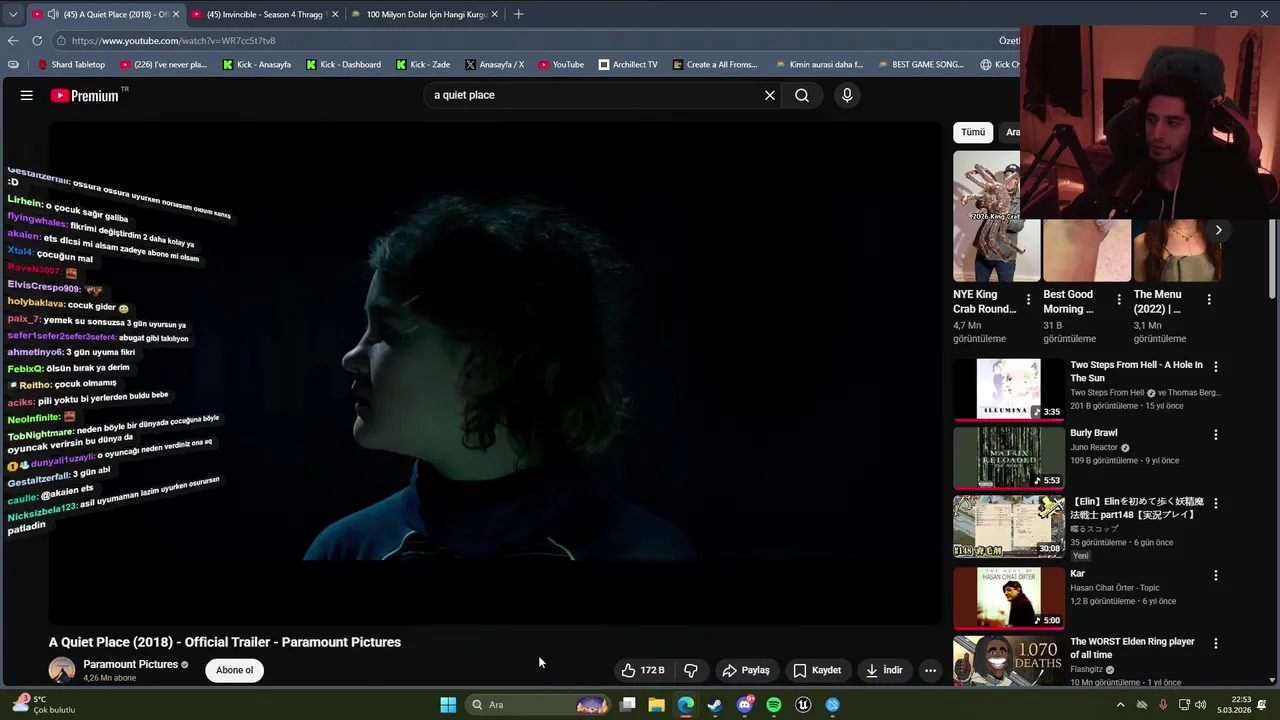Screen dimensions: 1280x720
Task: Open a new browser tab
Action: (x=518, y=14)
